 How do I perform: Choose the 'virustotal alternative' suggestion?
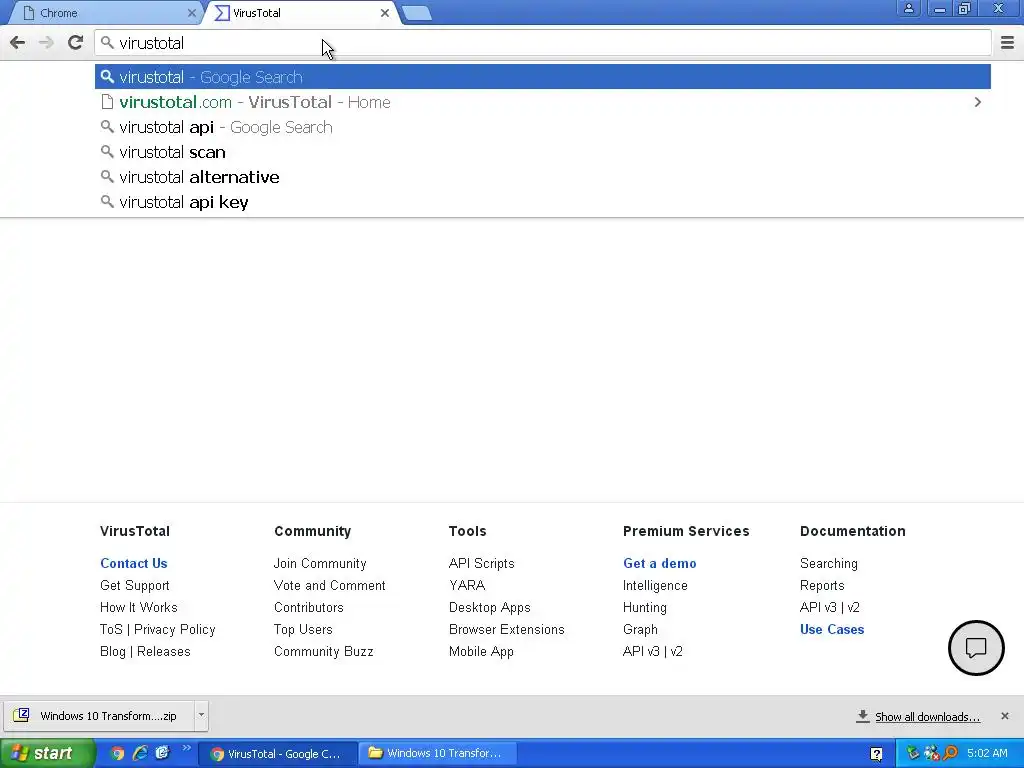(543, 177)
